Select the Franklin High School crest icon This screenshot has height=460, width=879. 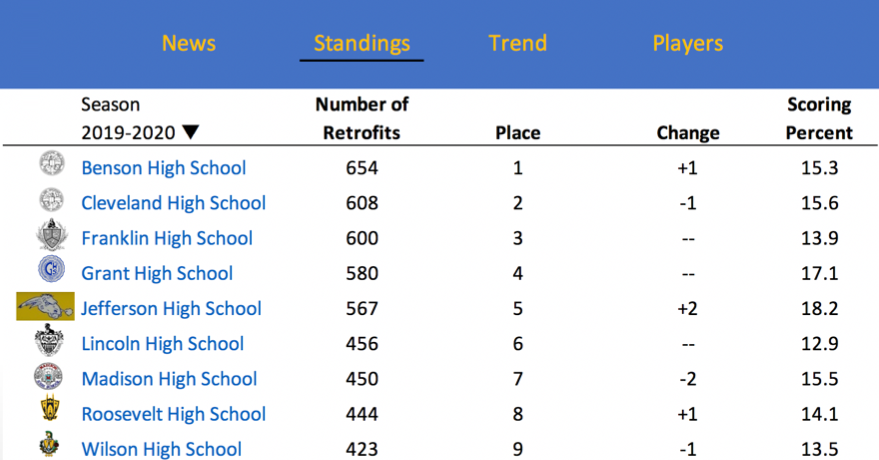[x=52, y=234]
